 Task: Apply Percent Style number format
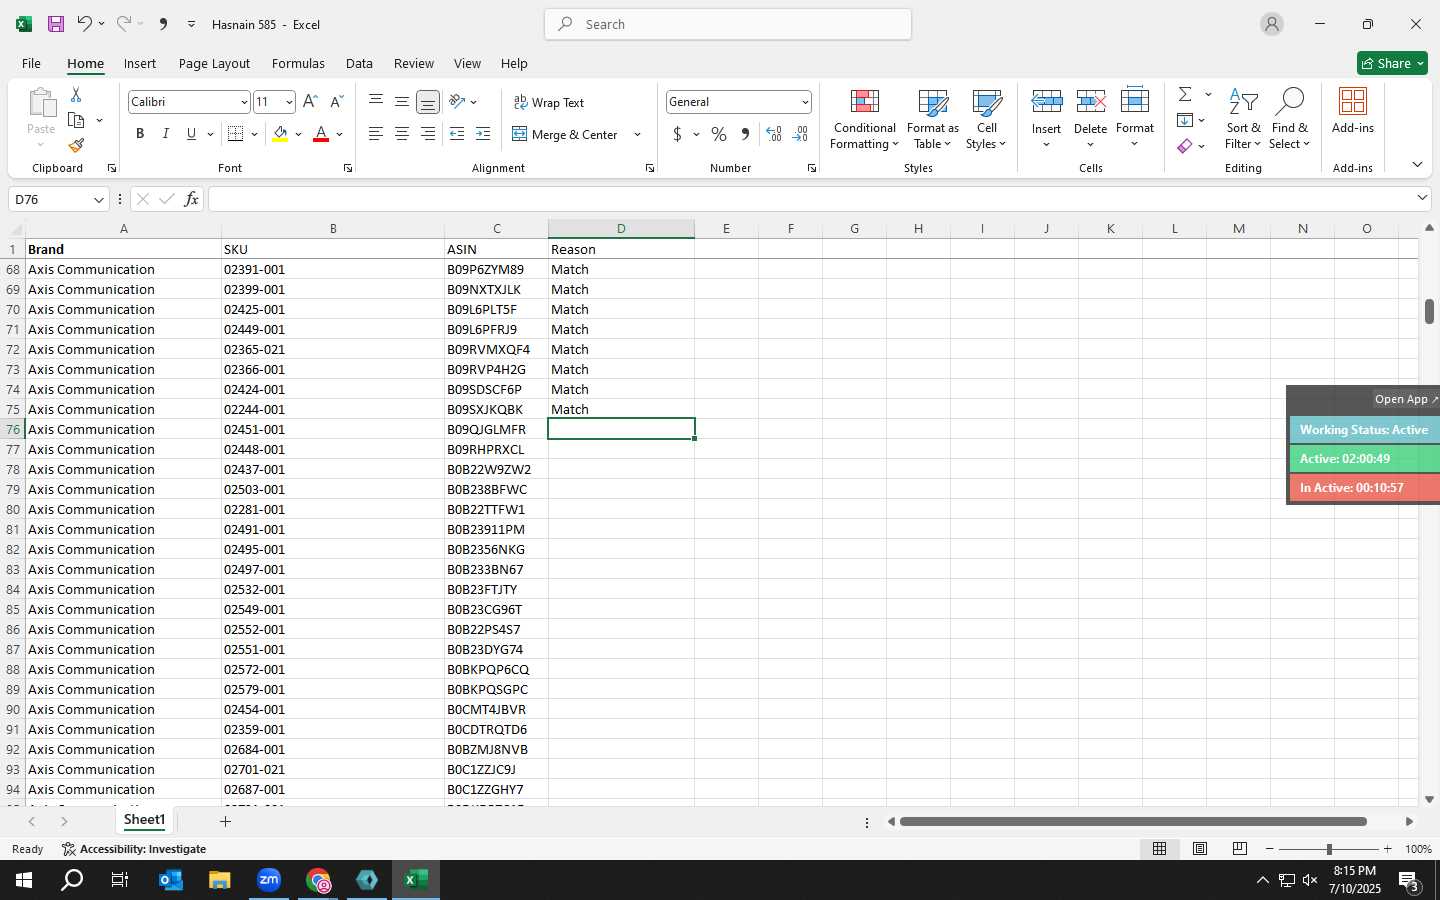tap(719, 134)
